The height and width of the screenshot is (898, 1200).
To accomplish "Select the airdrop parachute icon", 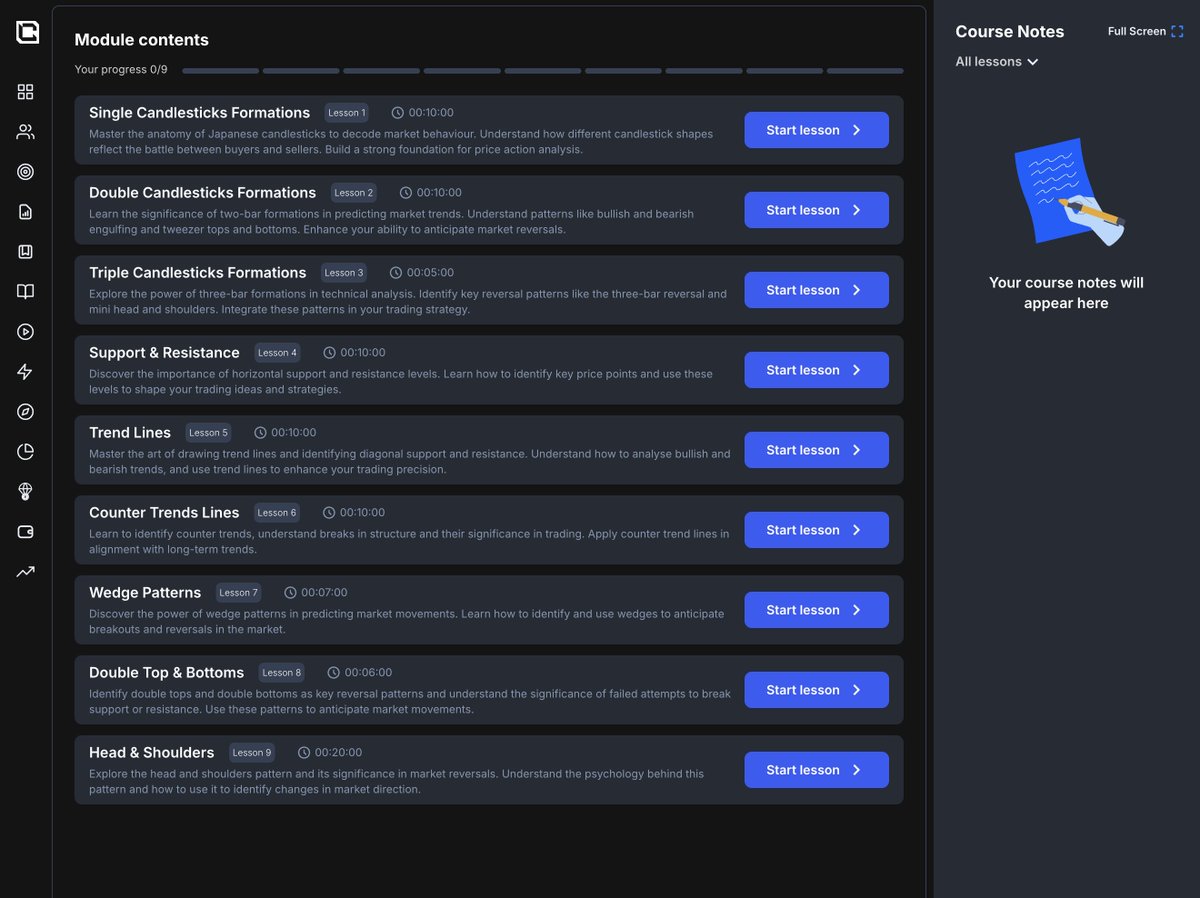I will click(25, 491).
